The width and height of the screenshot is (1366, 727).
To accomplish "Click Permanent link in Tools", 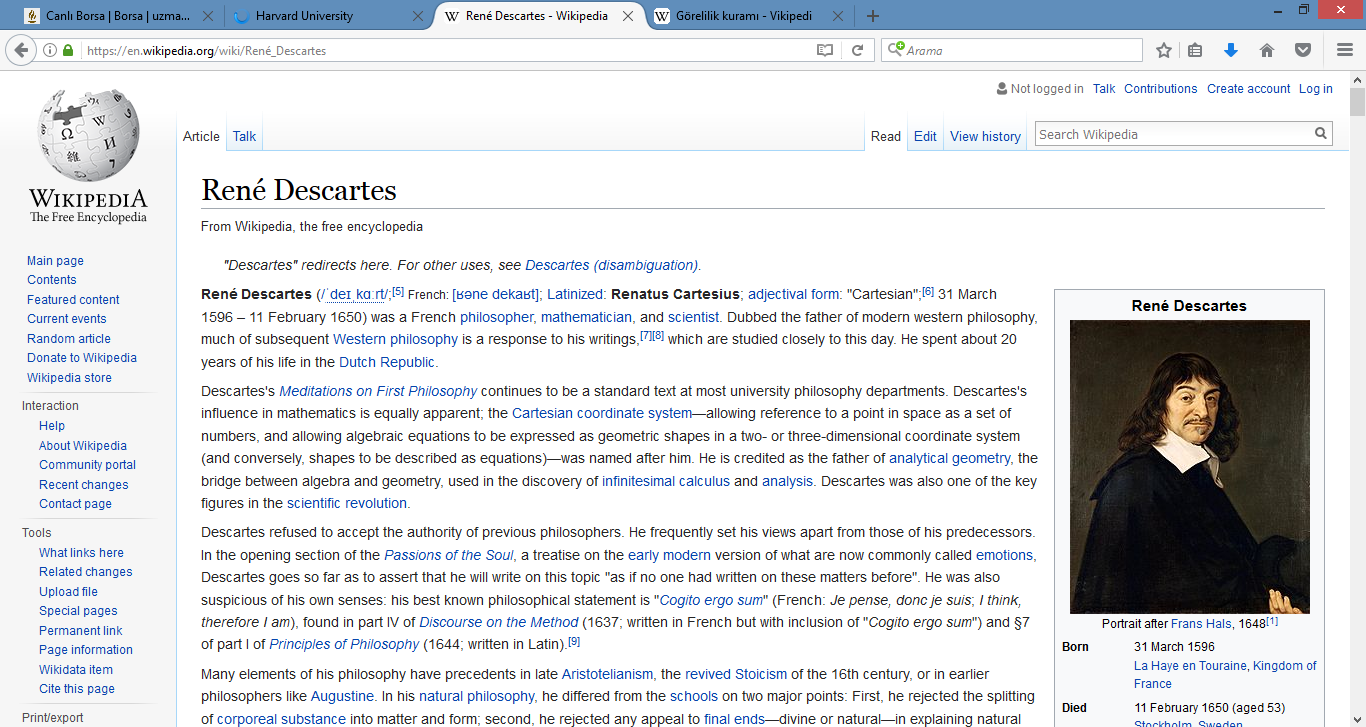I will click(81, 631).
